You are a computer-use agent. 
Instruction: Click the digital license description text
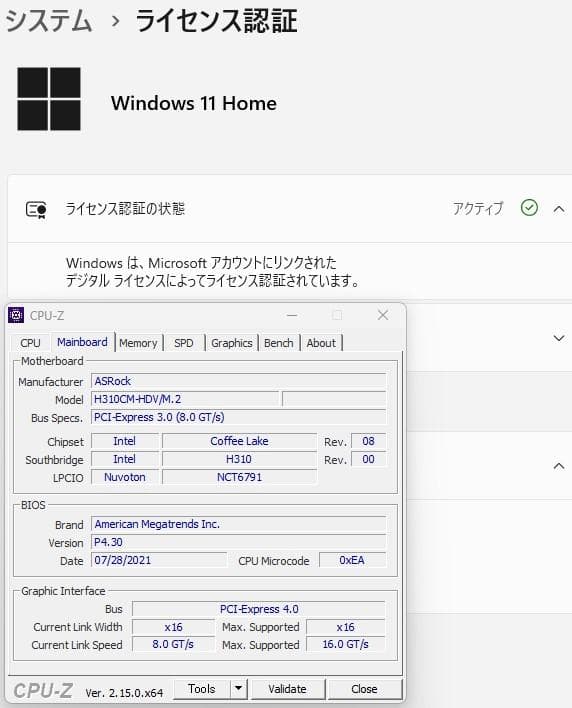click(x=212, y=272)
